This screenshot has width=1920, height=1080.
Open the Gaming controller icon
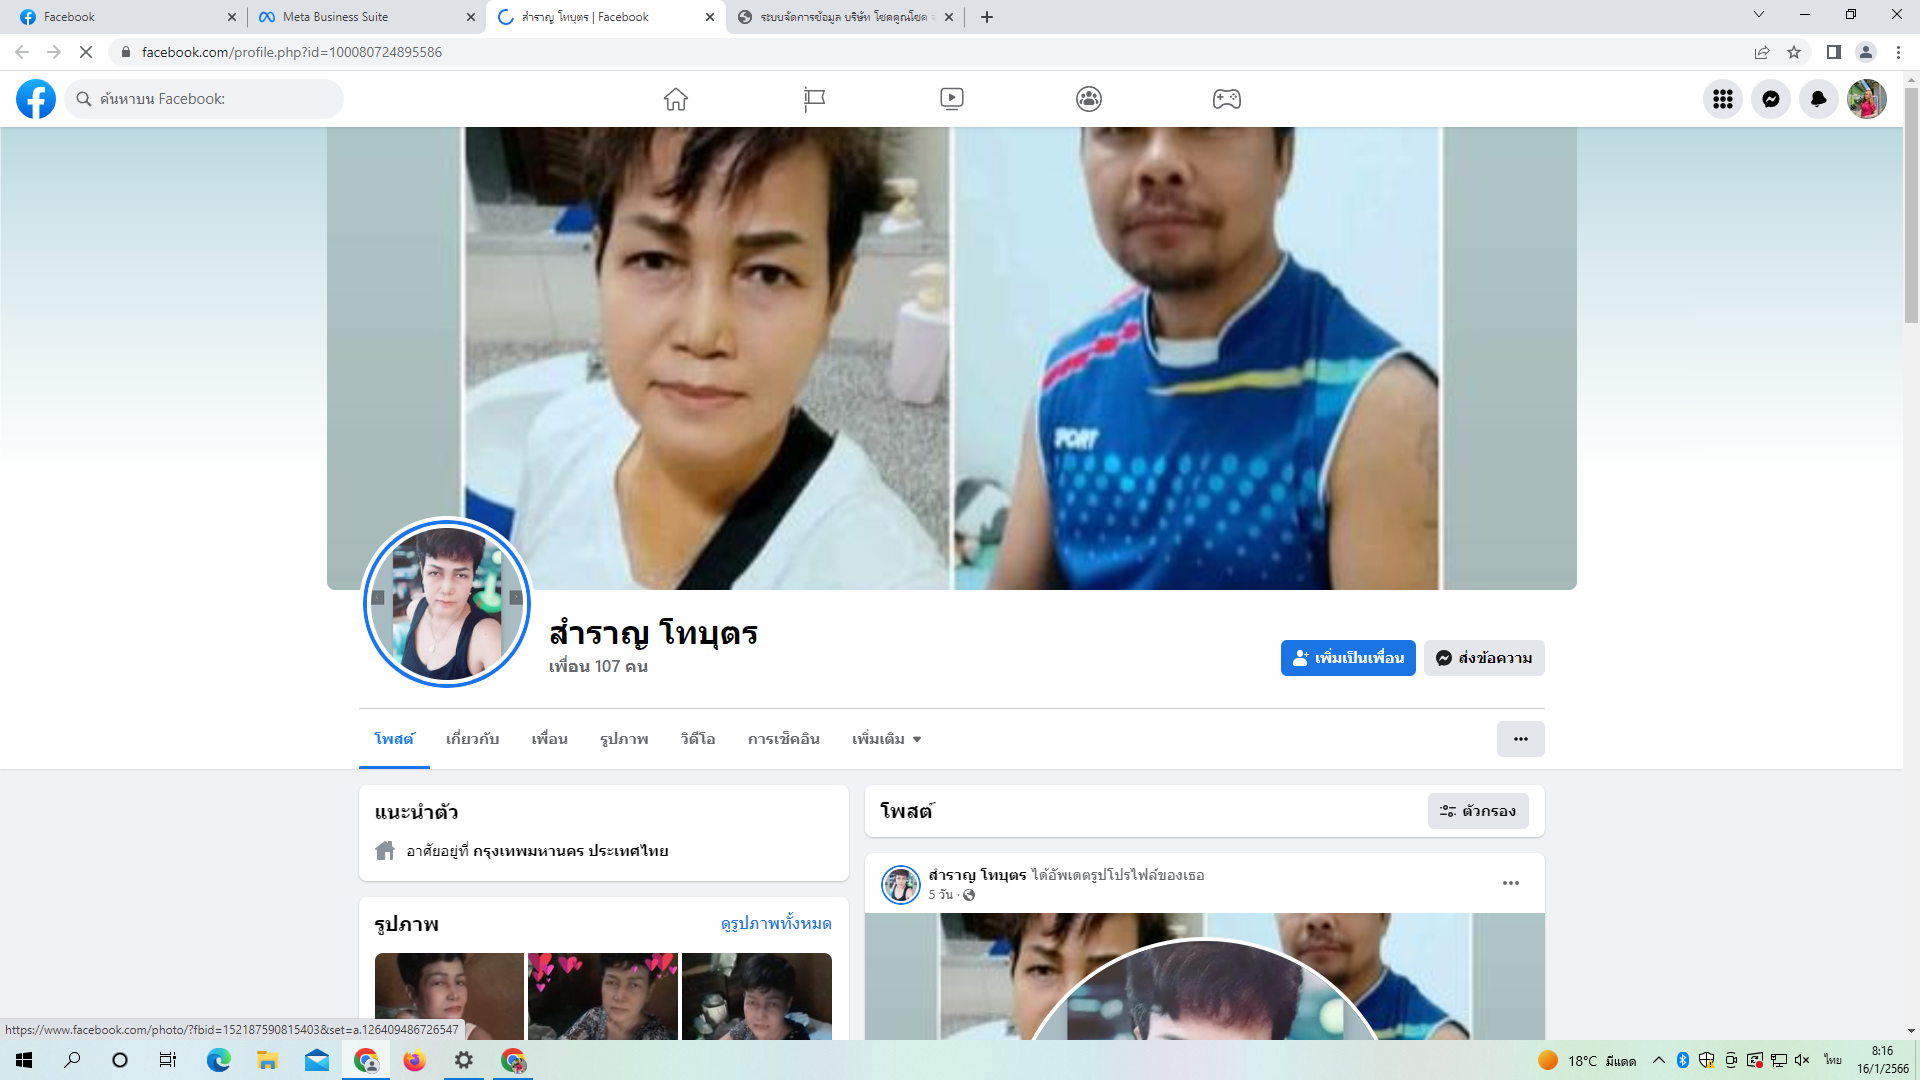(x=1226, y=99)
